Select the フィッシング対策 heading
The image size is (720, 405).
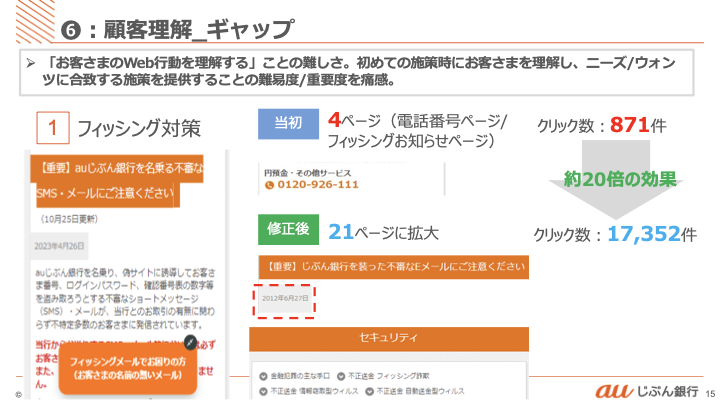click(x=139, y=128)
